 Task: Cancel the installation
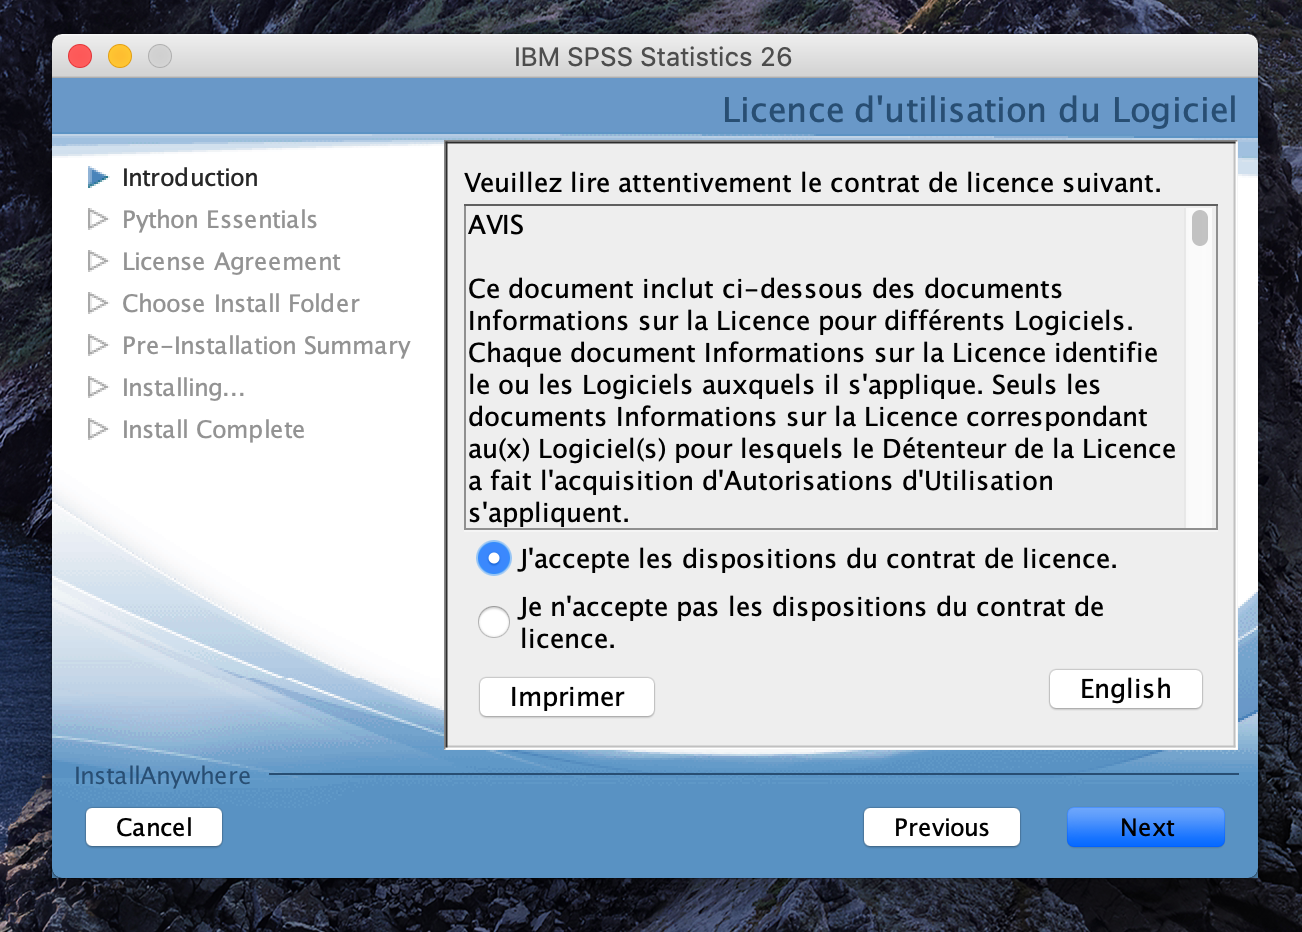(x=154, y=827)
